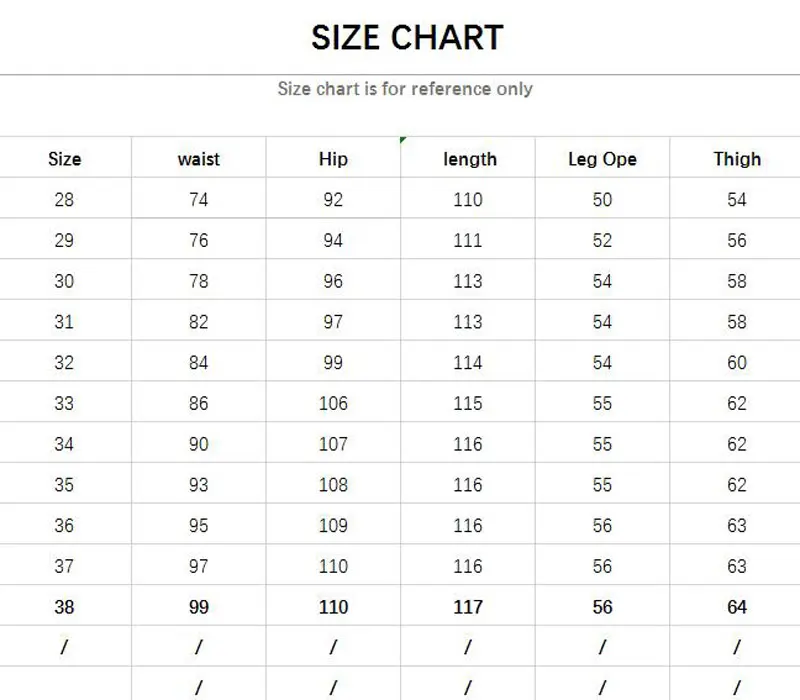The height and width of the screenshot is (700, 800).
Task: Click waist value 76 in size 29 row
Action: pos(198,241)
